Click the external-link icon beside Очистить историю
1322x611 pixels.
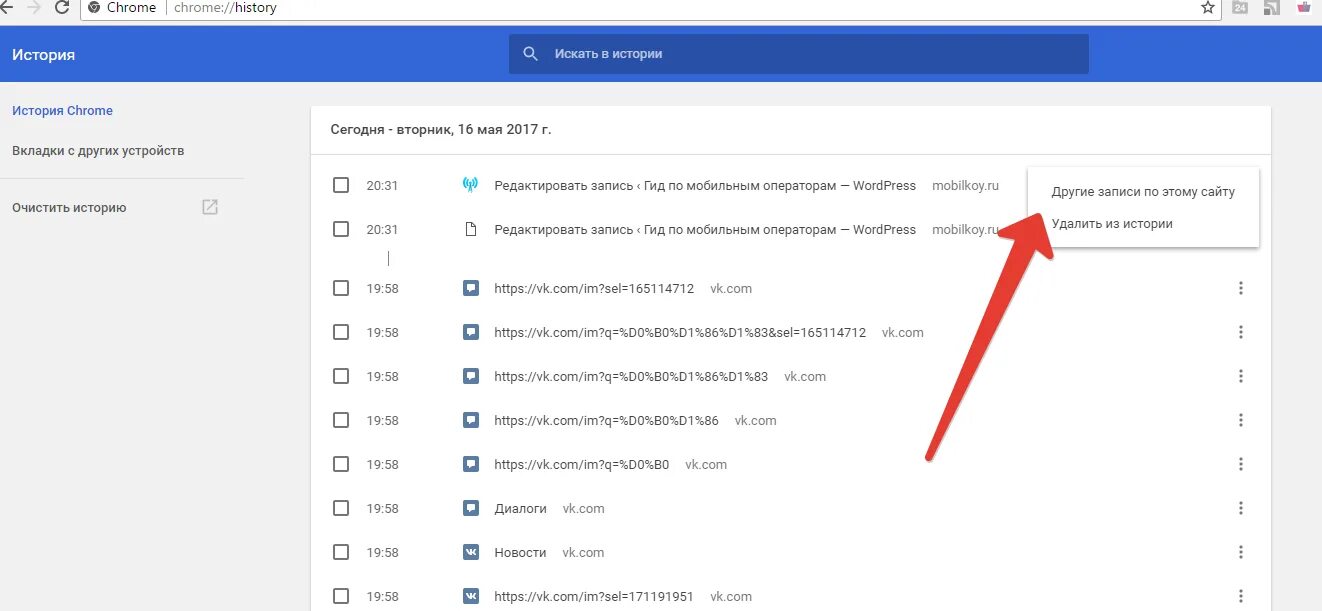click(x=210, y=207)
